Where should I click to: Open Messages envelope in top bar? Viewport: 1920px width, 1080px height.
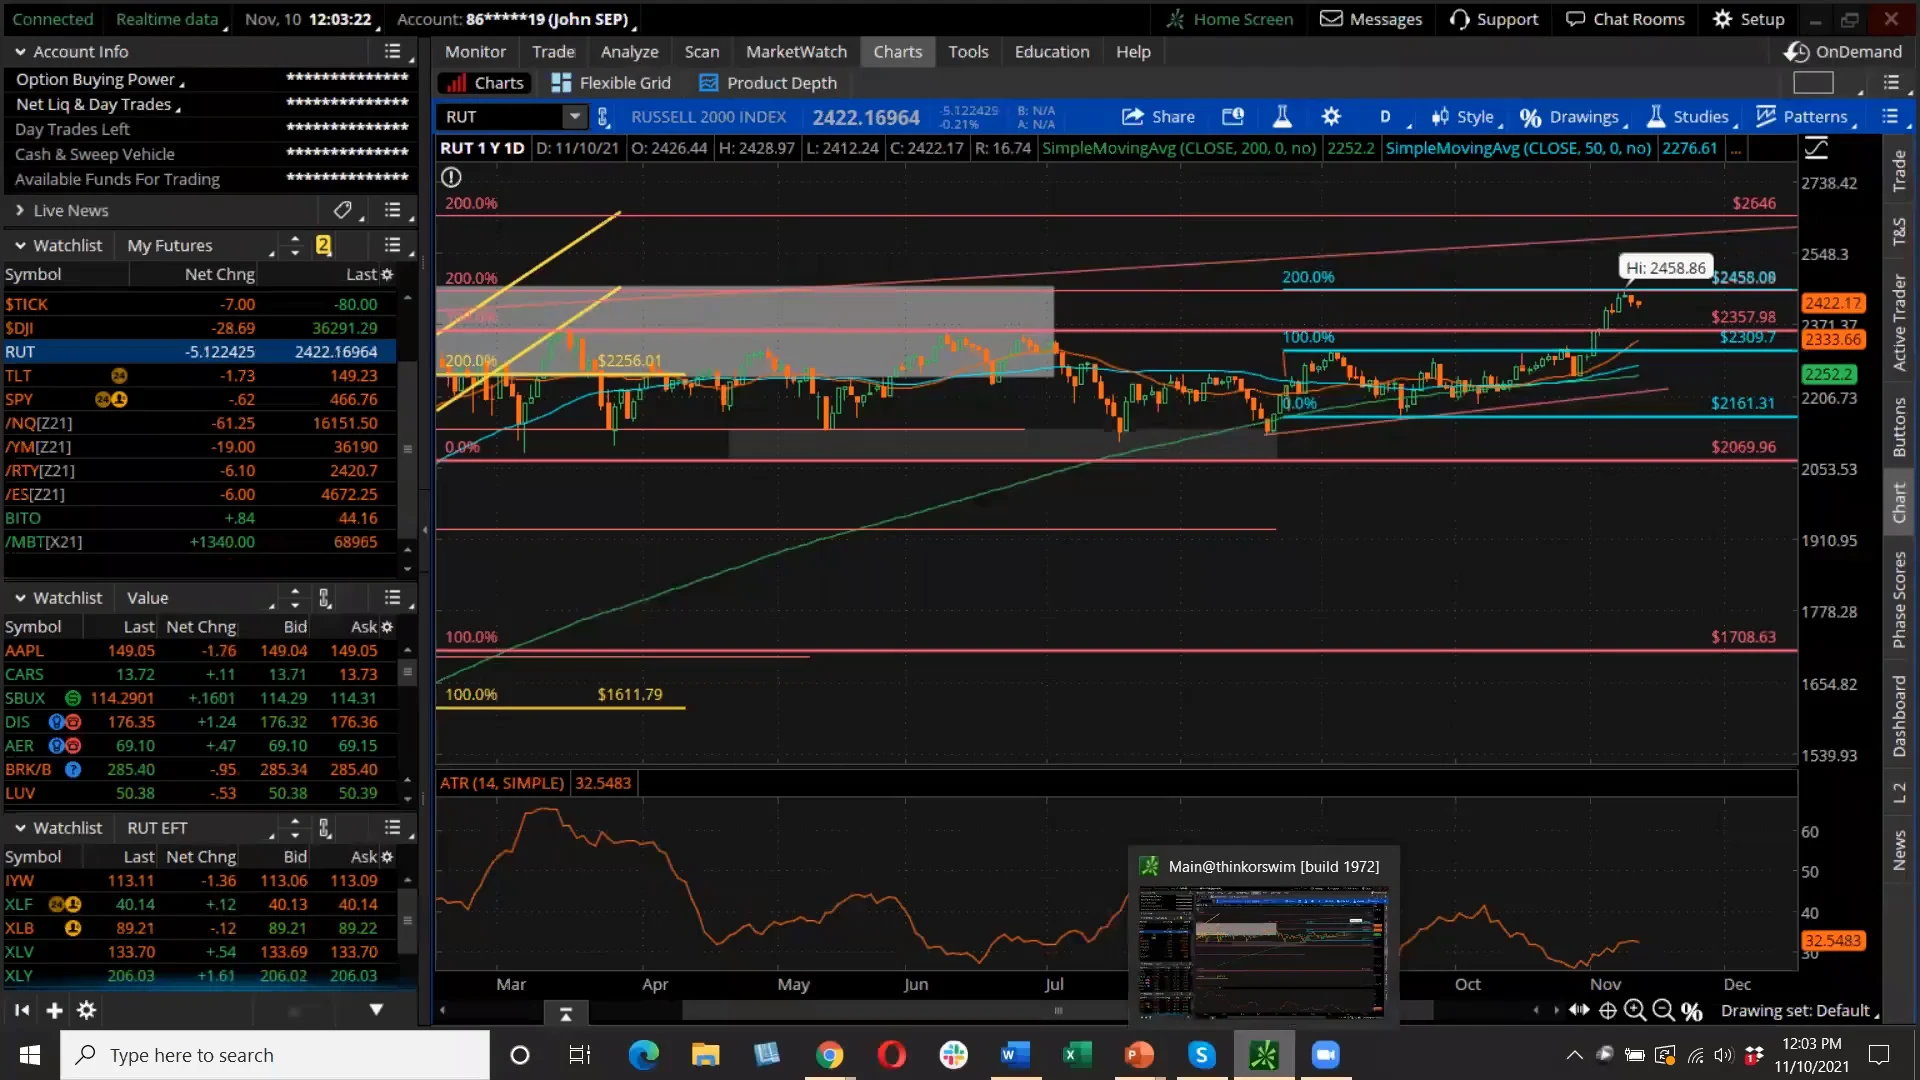pyautogui.click(x=1371, y=19)
